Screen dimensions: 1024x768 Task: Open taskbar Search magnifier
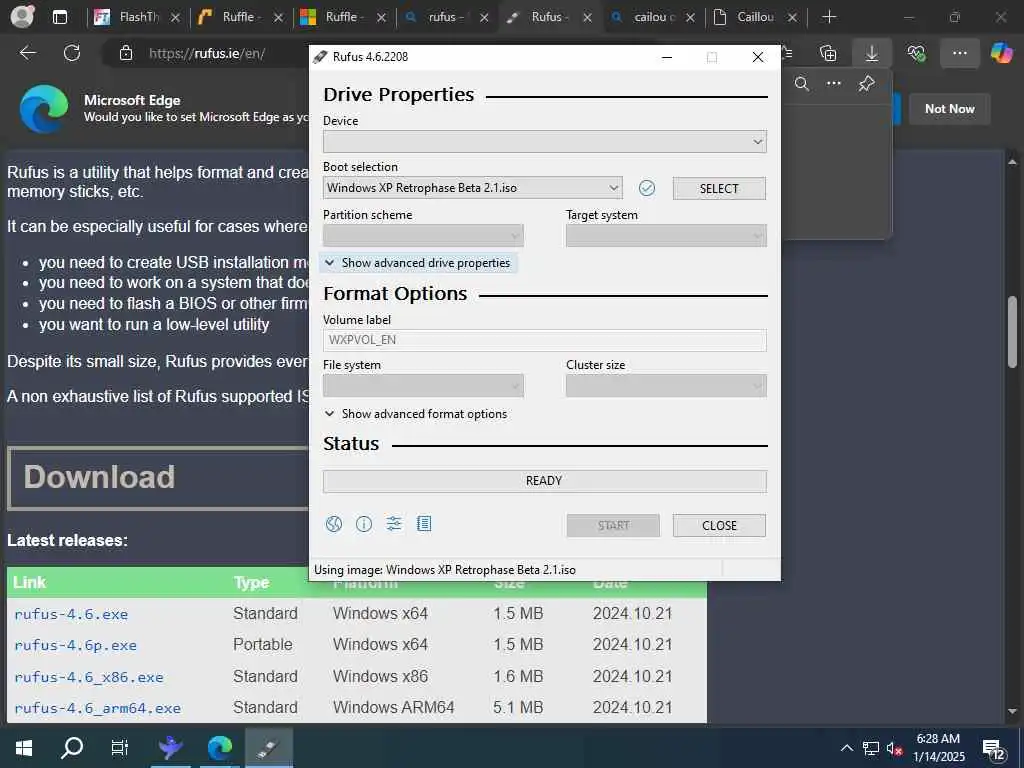[x=72, y=748]
